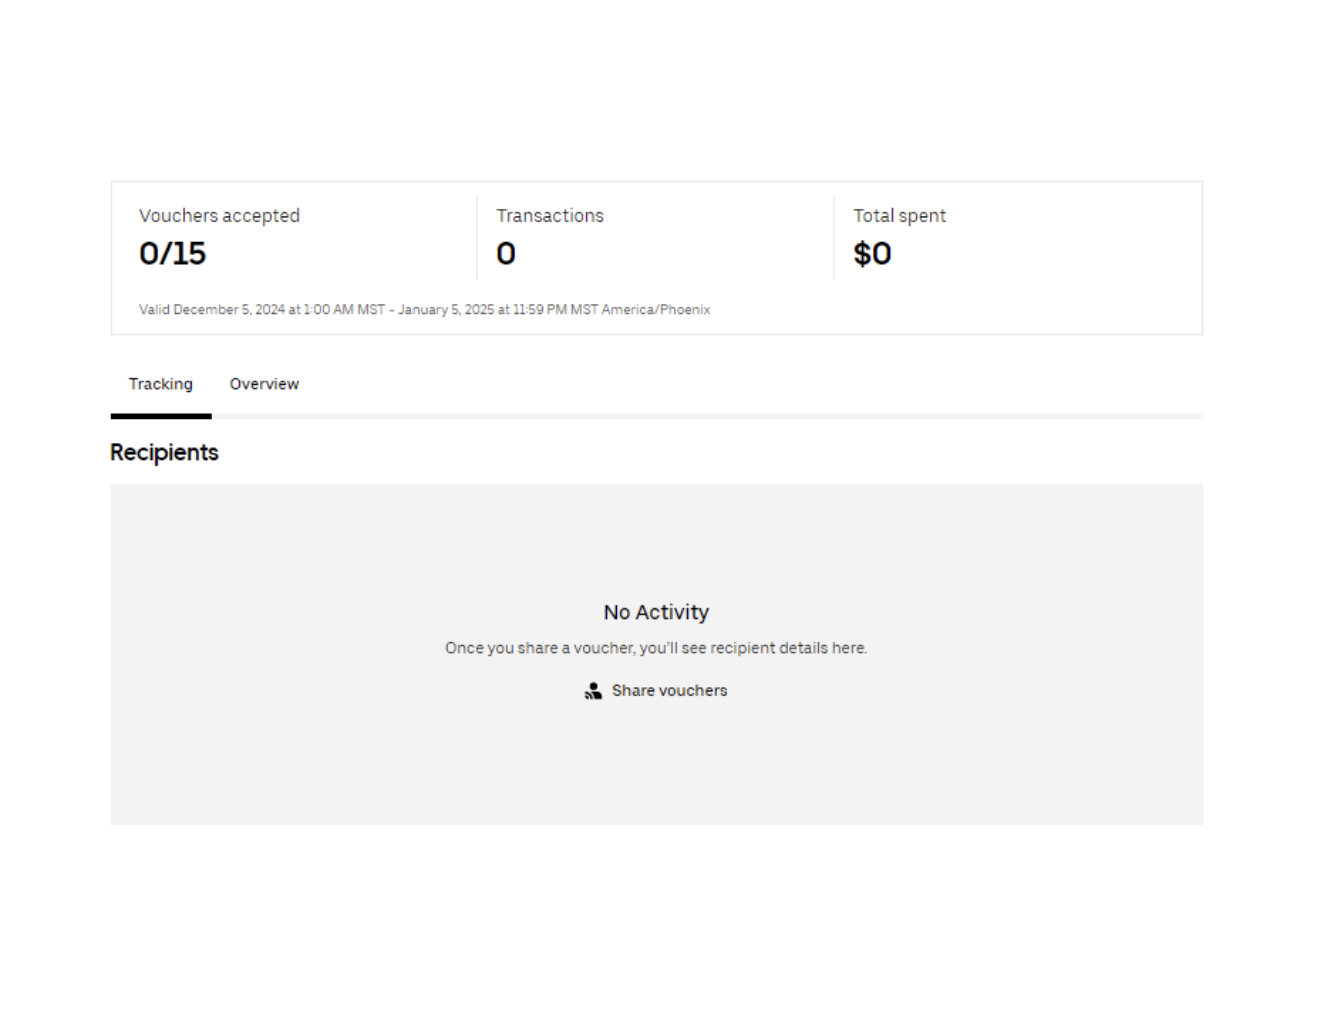
Task: Select the Vouchers accepted 0/15 value
Action: 172,254
